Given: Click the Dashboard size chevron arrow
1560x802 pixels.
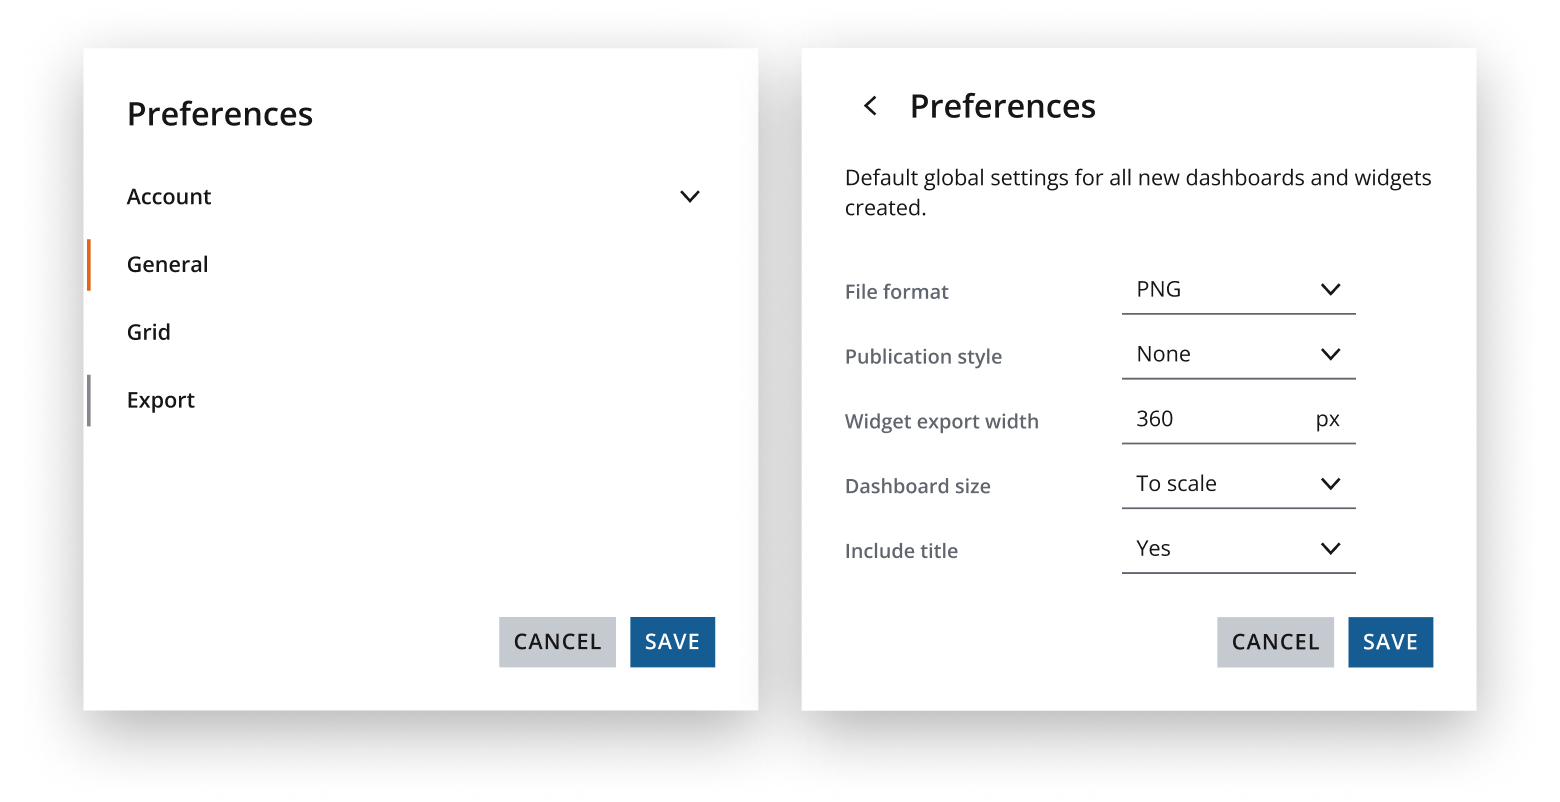Looking at the screenshot, I should [1330, 484].
